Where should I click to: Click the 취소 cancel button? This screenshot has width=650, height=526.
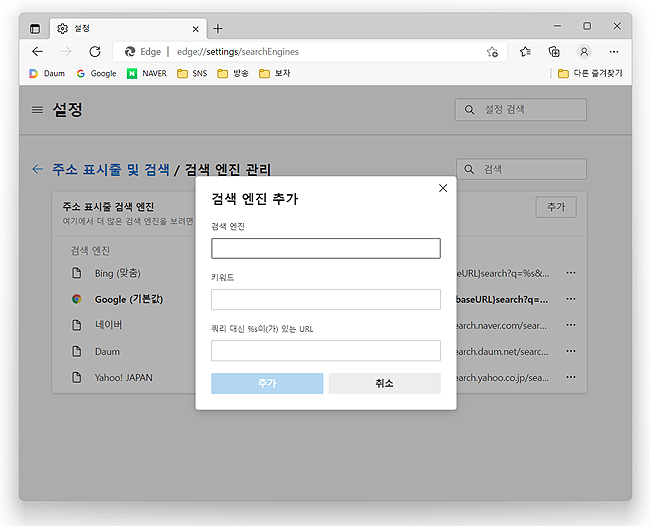tap(385, 383)
